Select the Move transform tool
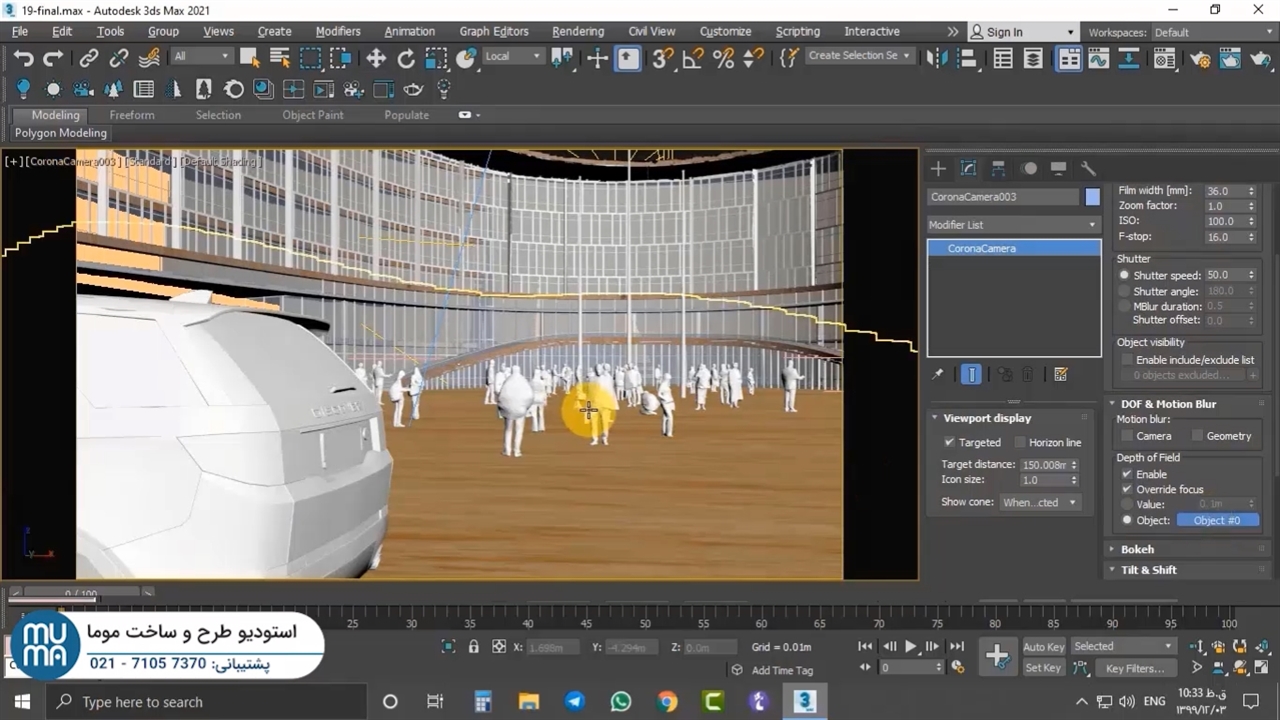The width and height of the screenshot is (1280, 720). (x=376, y=58)
